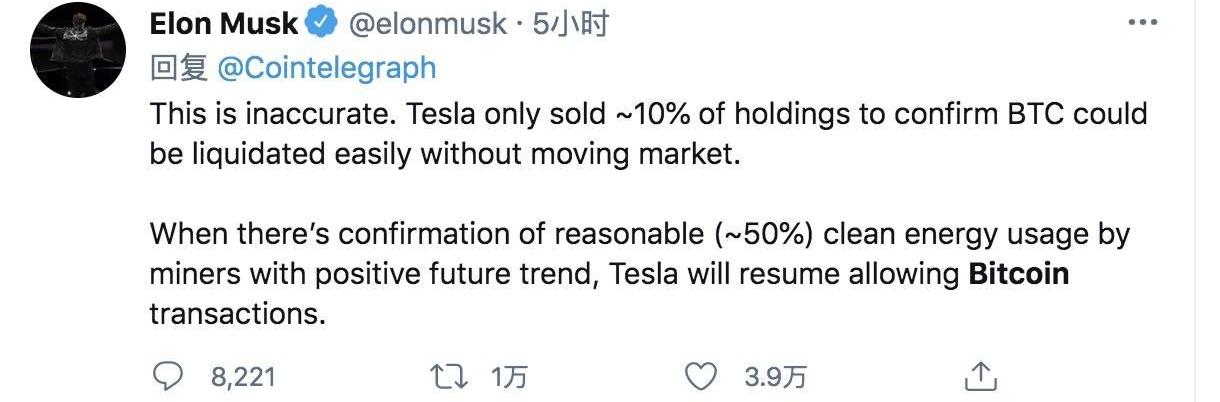Click the 3.9万 like count
Image resolution: width=1220 pixels, height=402 pixels.
click(x=776, y=377)
